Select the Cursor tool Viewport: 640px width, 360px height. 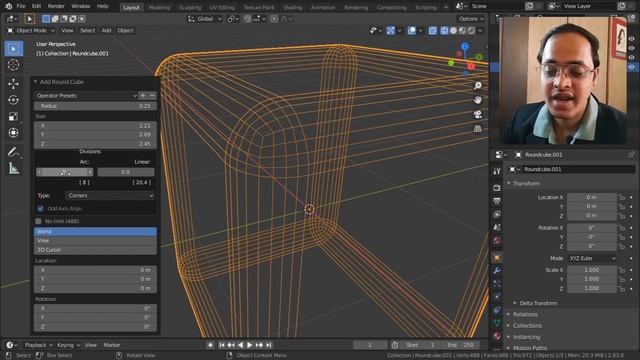click(13, 64)
